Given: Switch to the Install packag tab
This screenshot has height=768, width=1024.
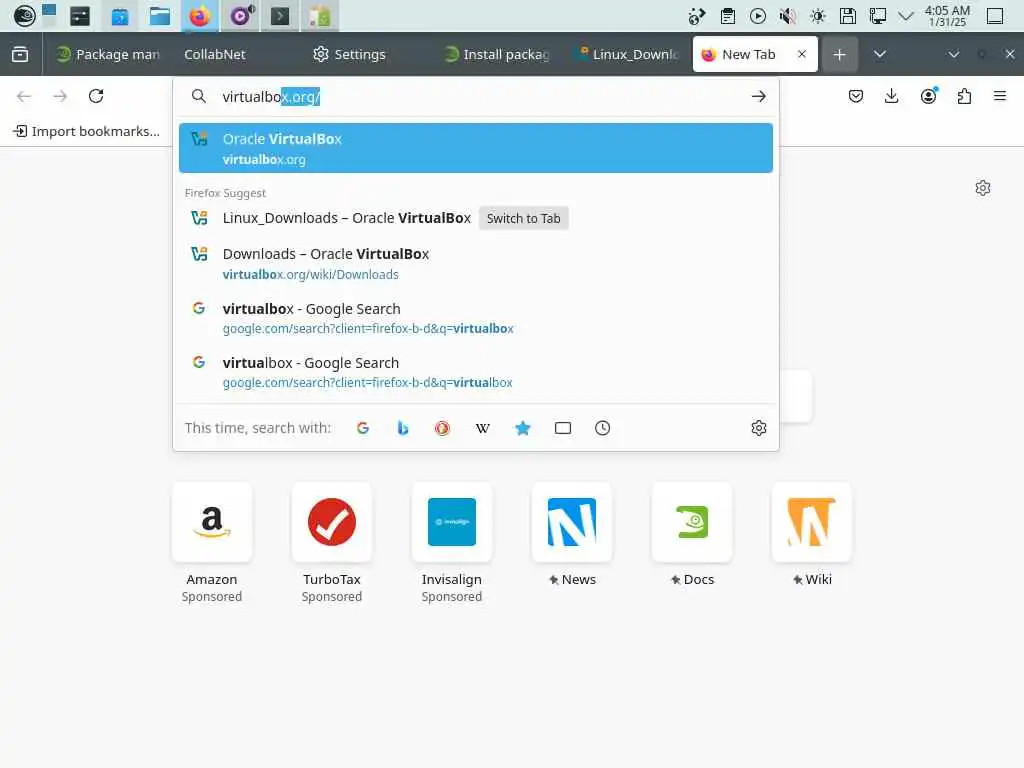Looking at the screenshot, I should (x=497, y=54).
